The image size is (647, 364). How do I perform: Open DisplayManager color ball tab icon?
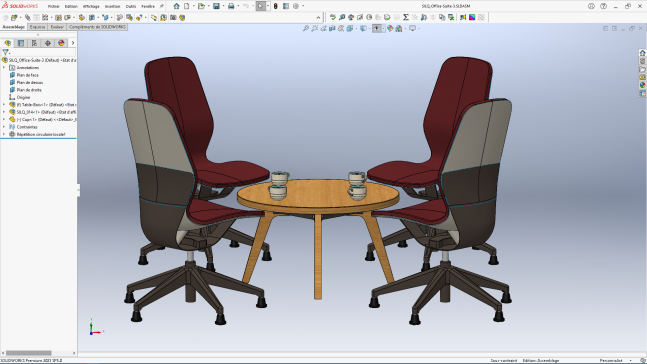tap(61, 43)
